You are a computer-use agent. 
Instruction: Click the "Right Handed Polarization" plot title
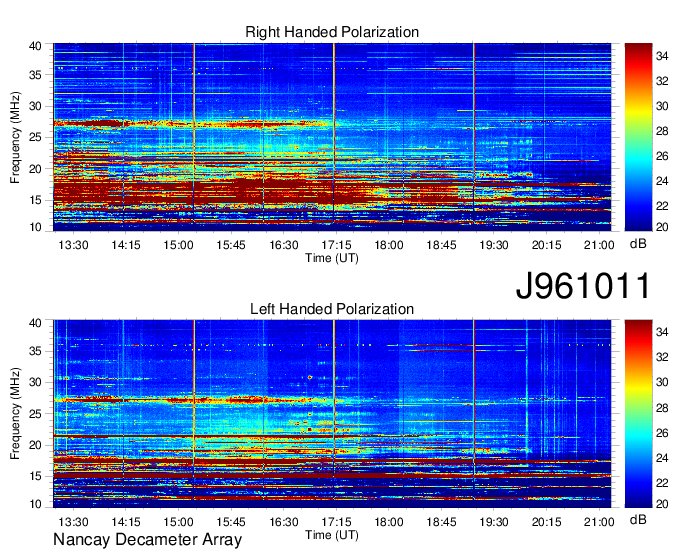point(332,32)
